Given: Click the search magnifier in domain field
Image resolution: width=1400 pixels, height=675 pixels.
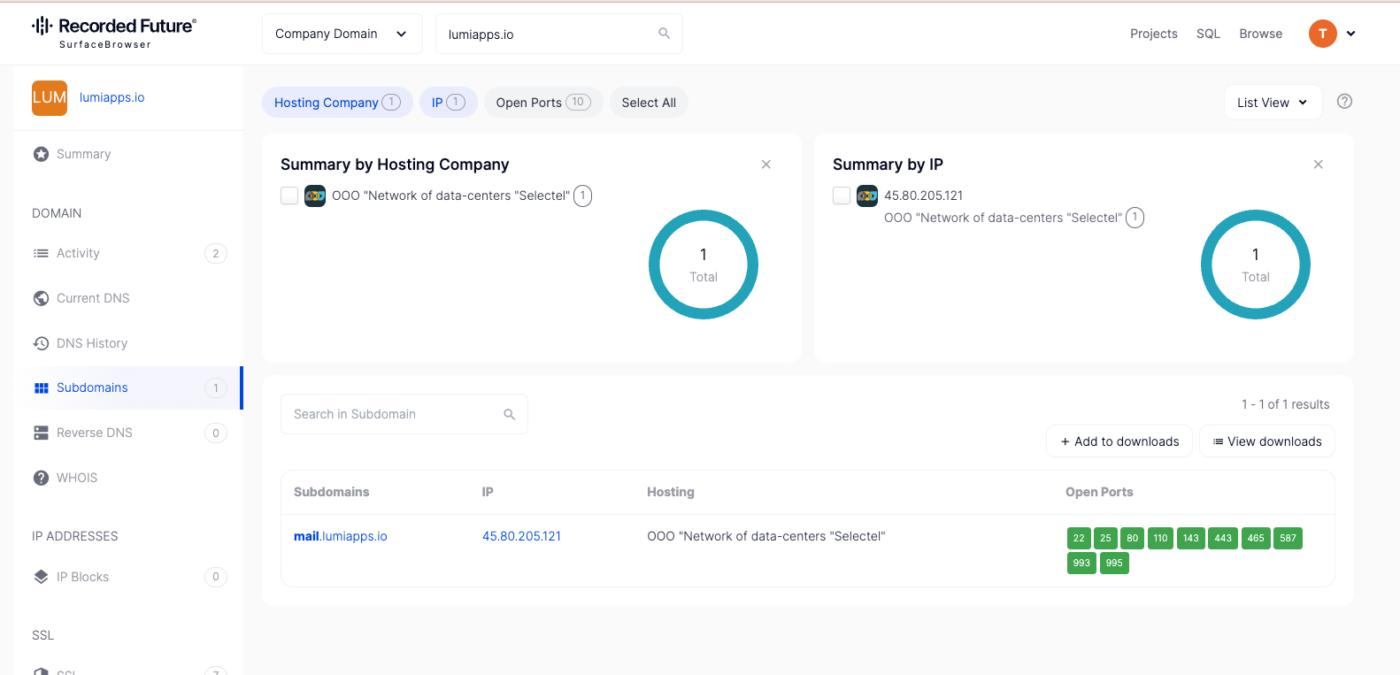Looking at the screenshot, I should tap(664, 34).
